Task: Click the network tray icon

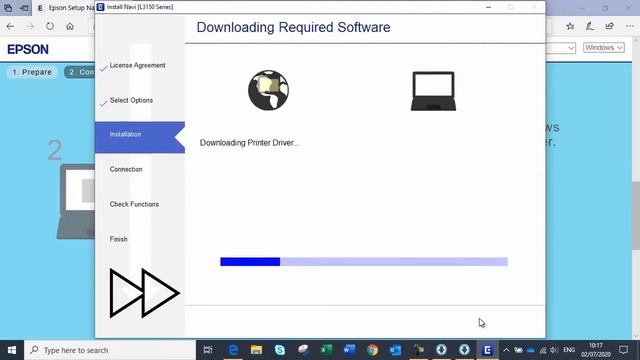Action: coord(542,350)
